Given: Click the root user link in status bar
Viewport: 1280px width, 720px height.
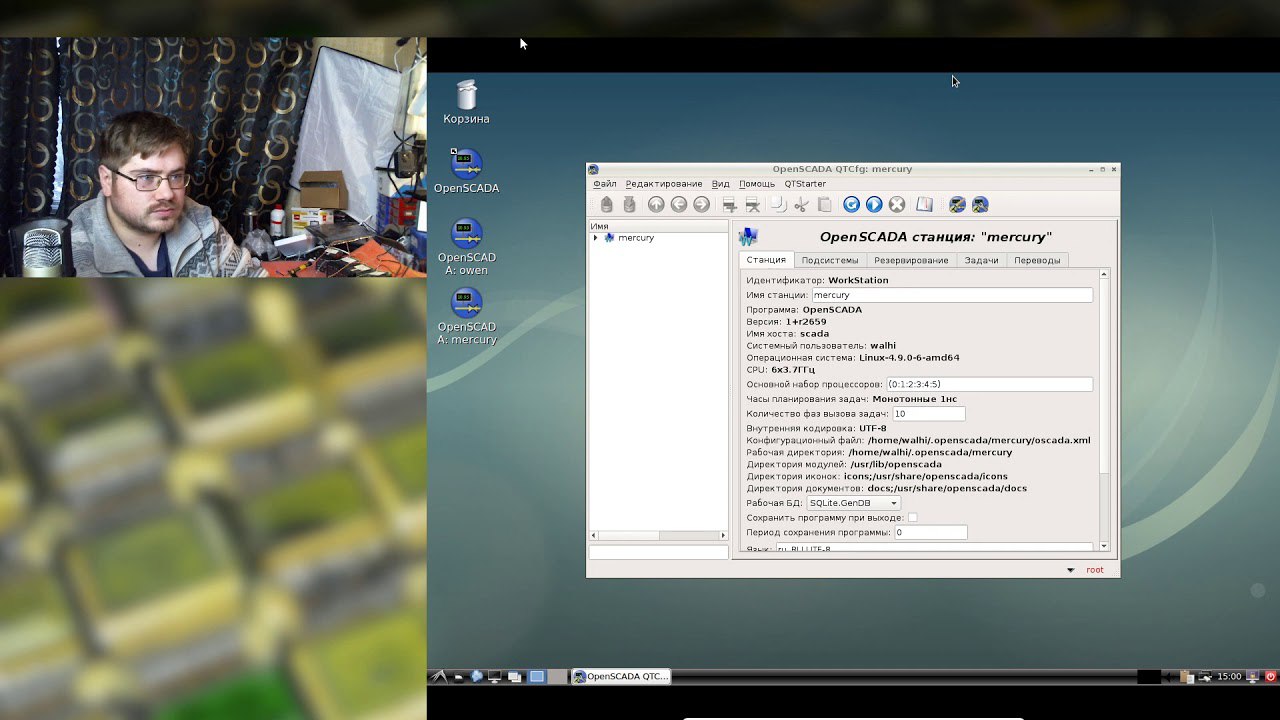Looking at the screenshot, I should [x=1095, y=570].
